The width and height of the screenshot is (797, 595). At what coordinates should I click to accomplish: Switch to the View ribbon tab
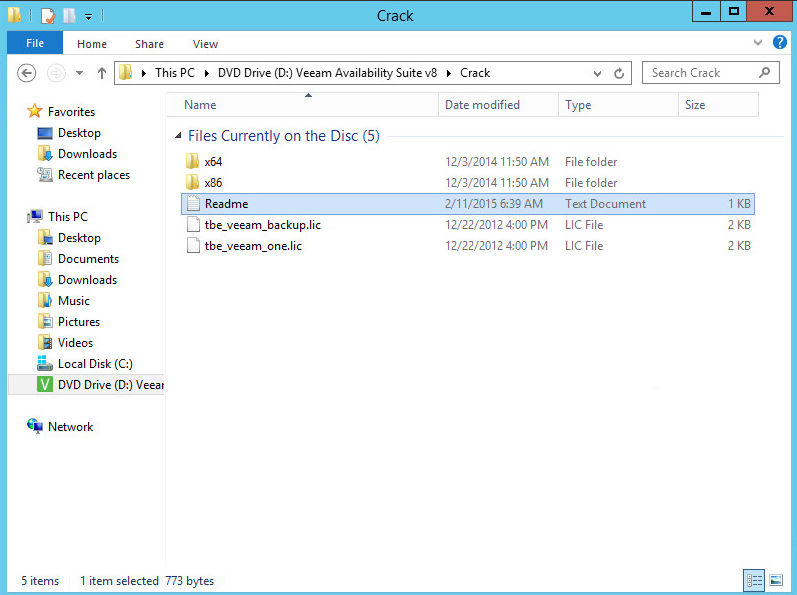click(205, 44)
